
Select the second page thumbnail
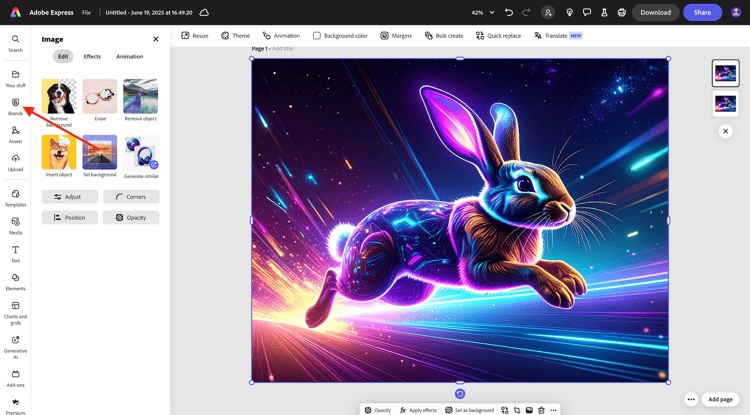[725, 104]
